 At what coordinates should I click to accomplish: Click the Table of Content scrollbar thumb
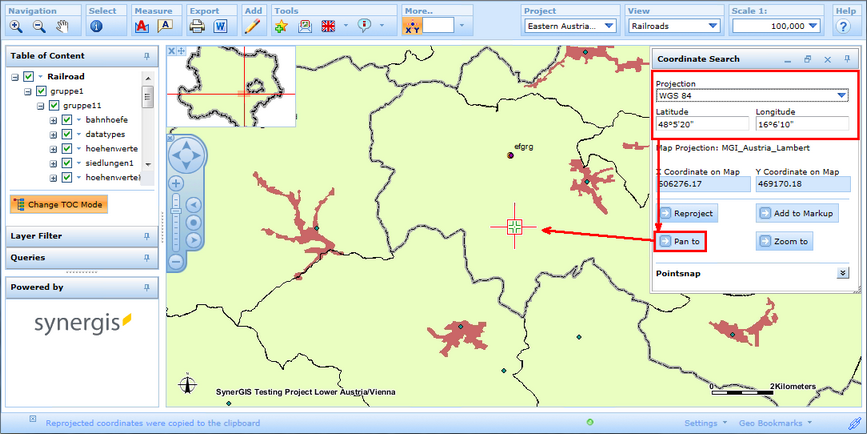[x=147, y=96]
